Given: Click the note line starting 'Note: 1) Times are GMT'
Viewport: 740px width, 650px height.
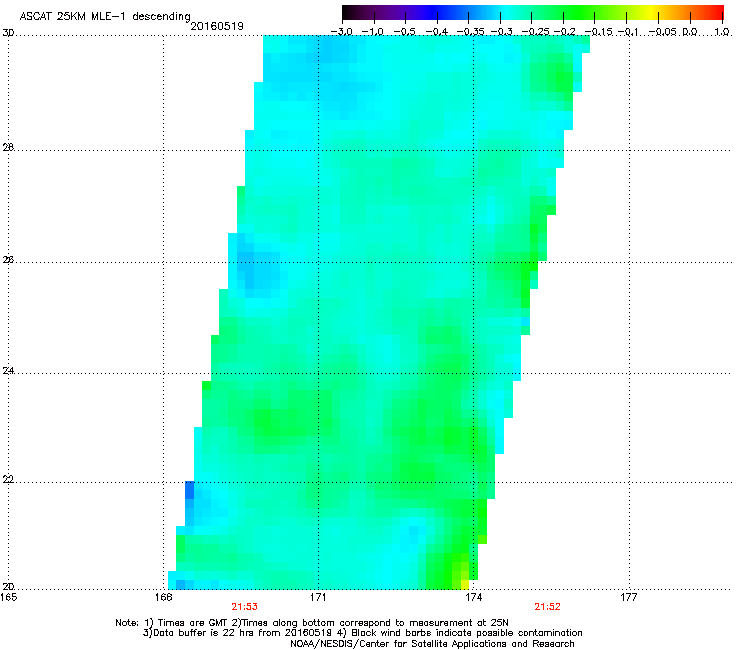Looking at the screenshot, I should pyautogui.click(x=312, y=623).
